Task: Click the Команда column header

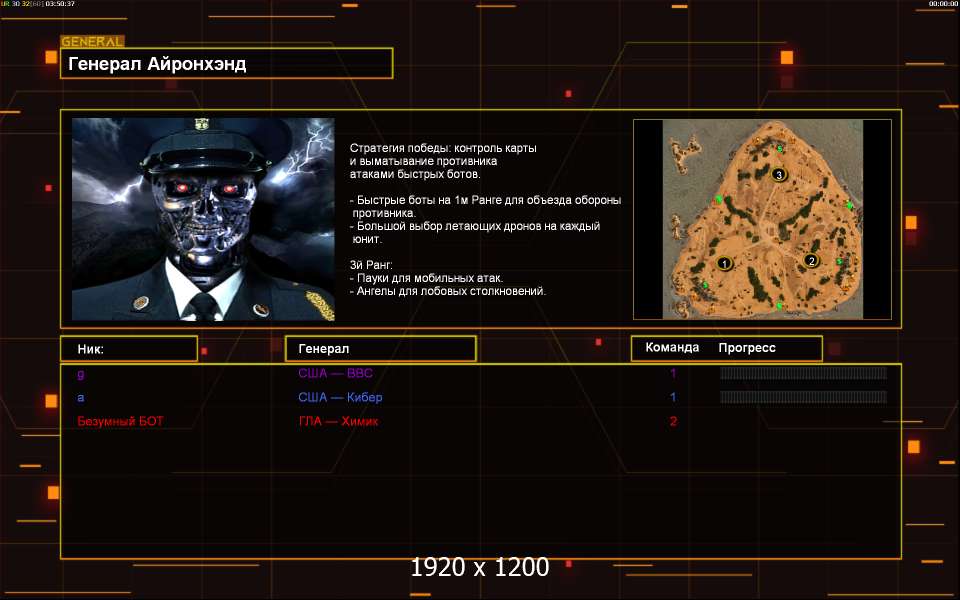Action: pyautogui.click(x=672, y=347)
